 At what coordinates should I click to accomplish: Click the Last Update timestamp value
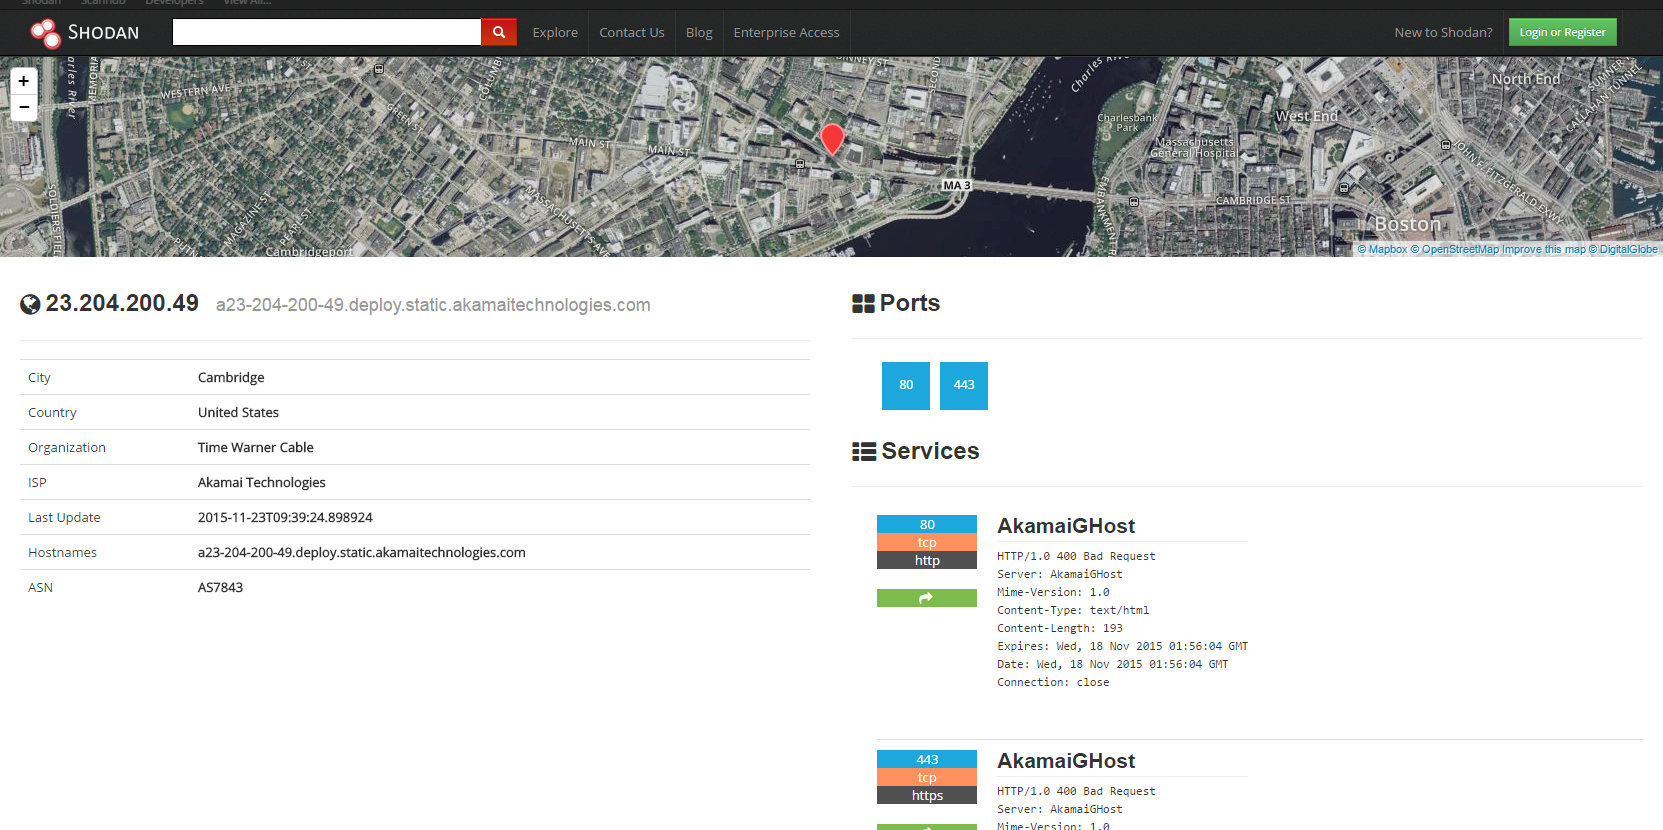pyautogui.click(x=285, y=517)
